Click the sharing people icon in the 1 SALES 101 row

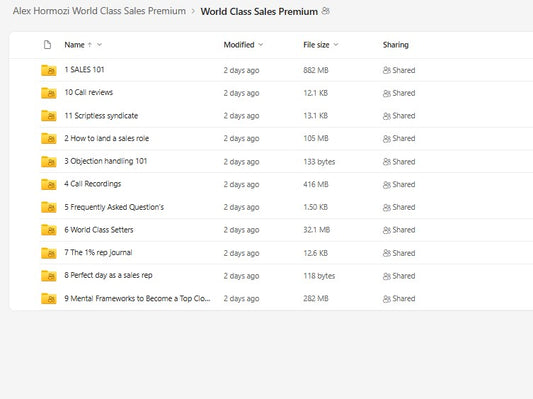pyautogui.click(x=386, y=70)
